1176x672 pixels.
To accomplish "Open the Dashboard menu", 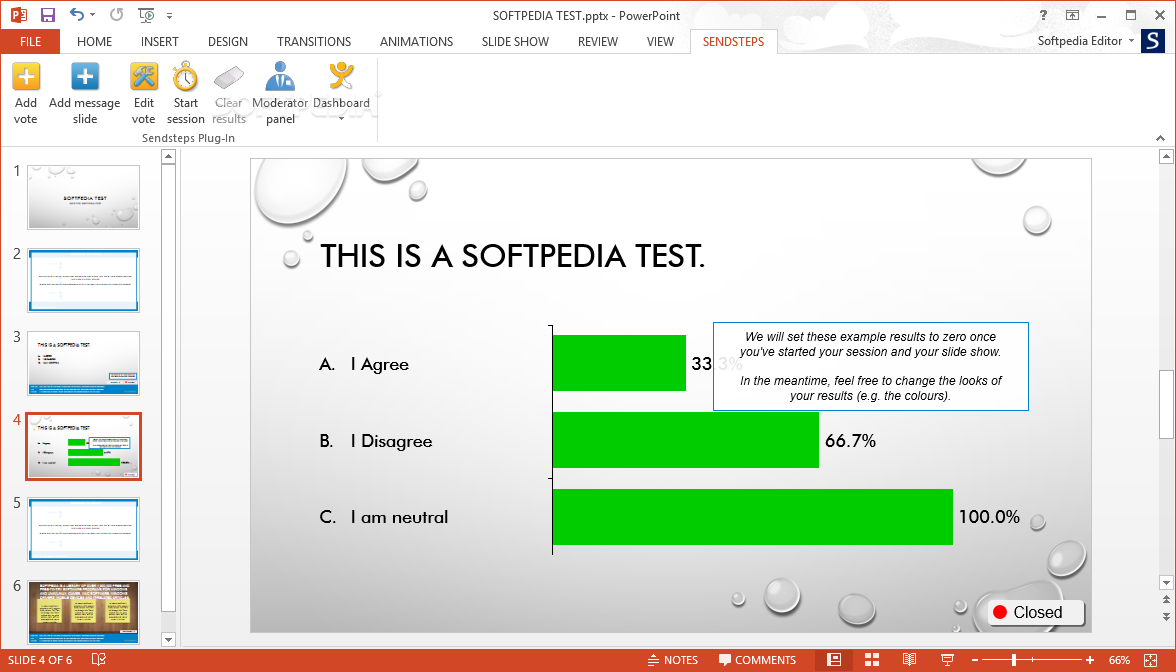I will click(x=341, y=93).
